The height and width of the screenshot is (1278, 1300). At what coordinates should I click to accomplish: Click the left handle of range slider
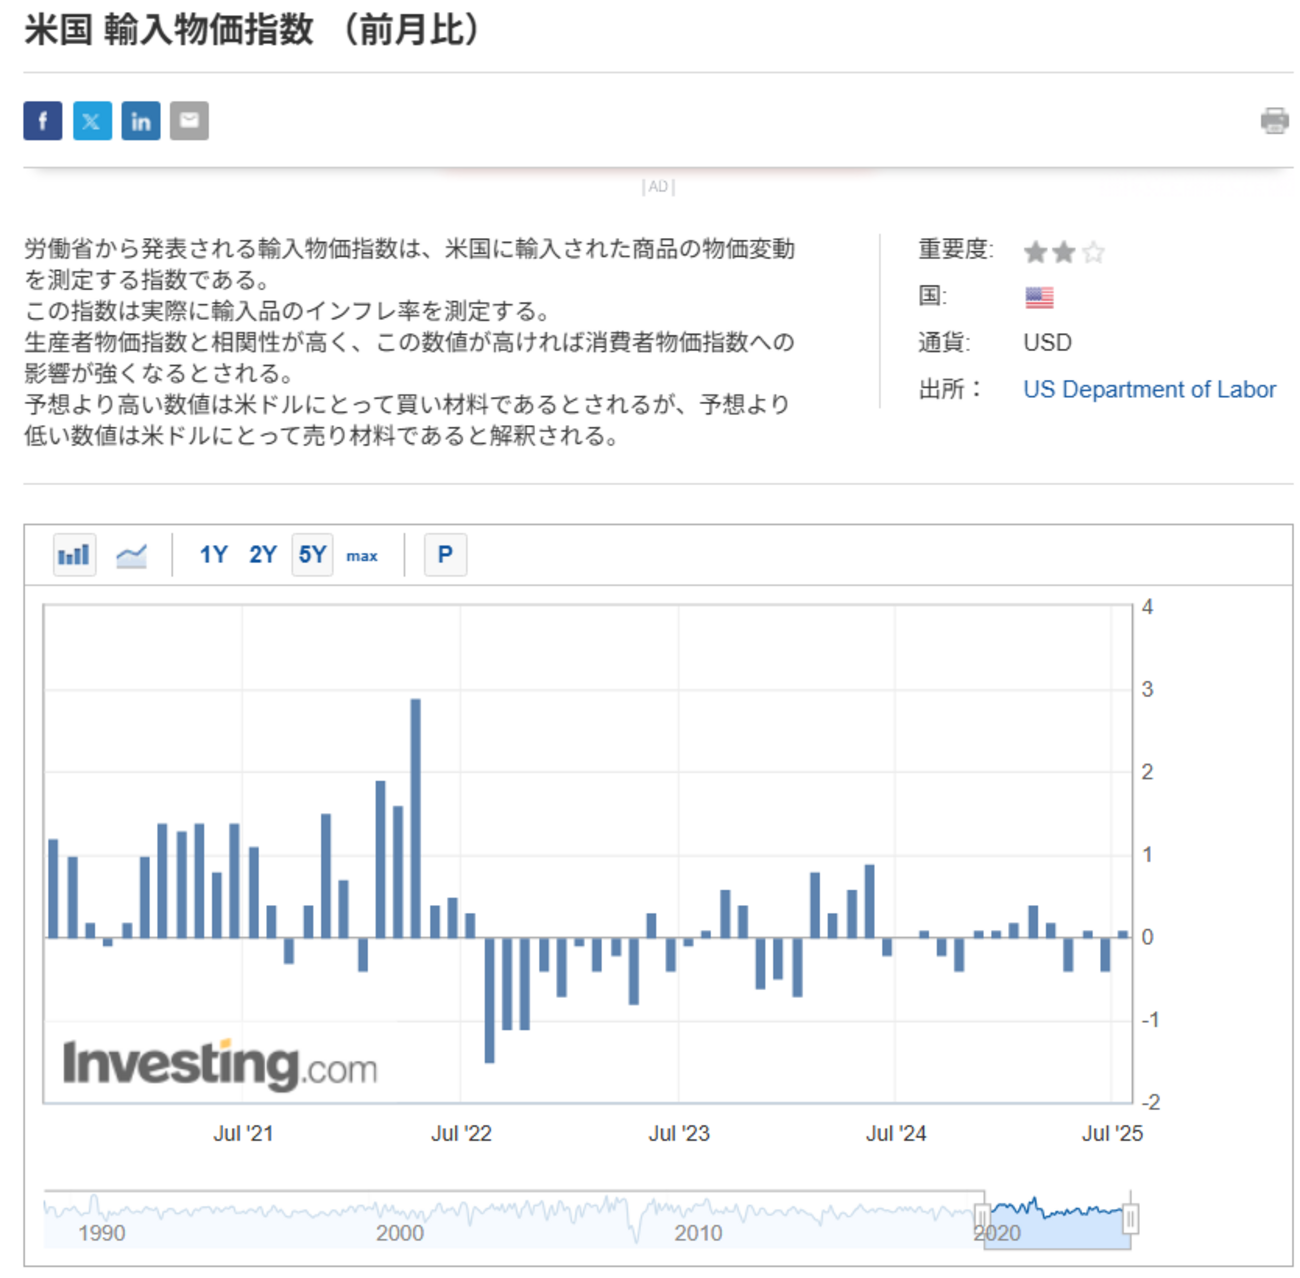click(x=982, y=1218)
